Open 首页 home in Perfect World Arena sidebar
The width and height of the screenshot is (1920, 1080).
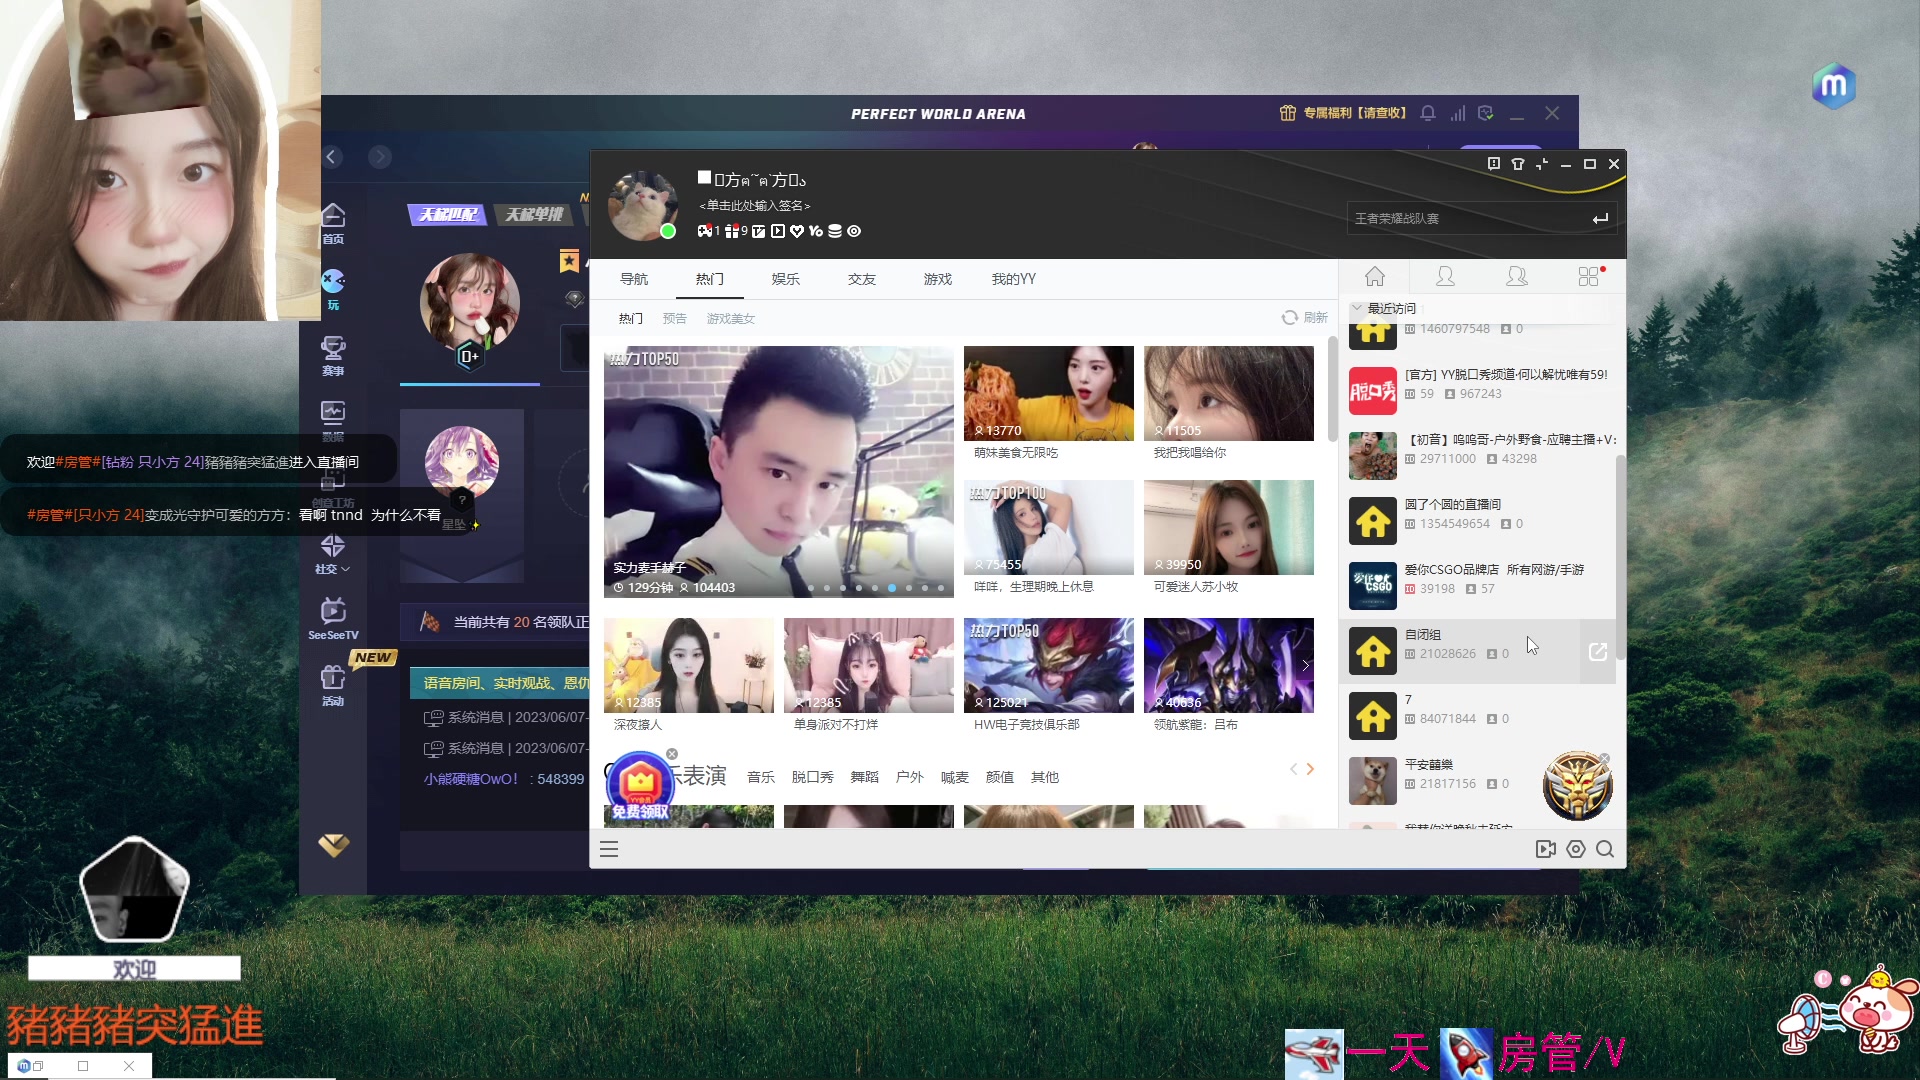333,223
